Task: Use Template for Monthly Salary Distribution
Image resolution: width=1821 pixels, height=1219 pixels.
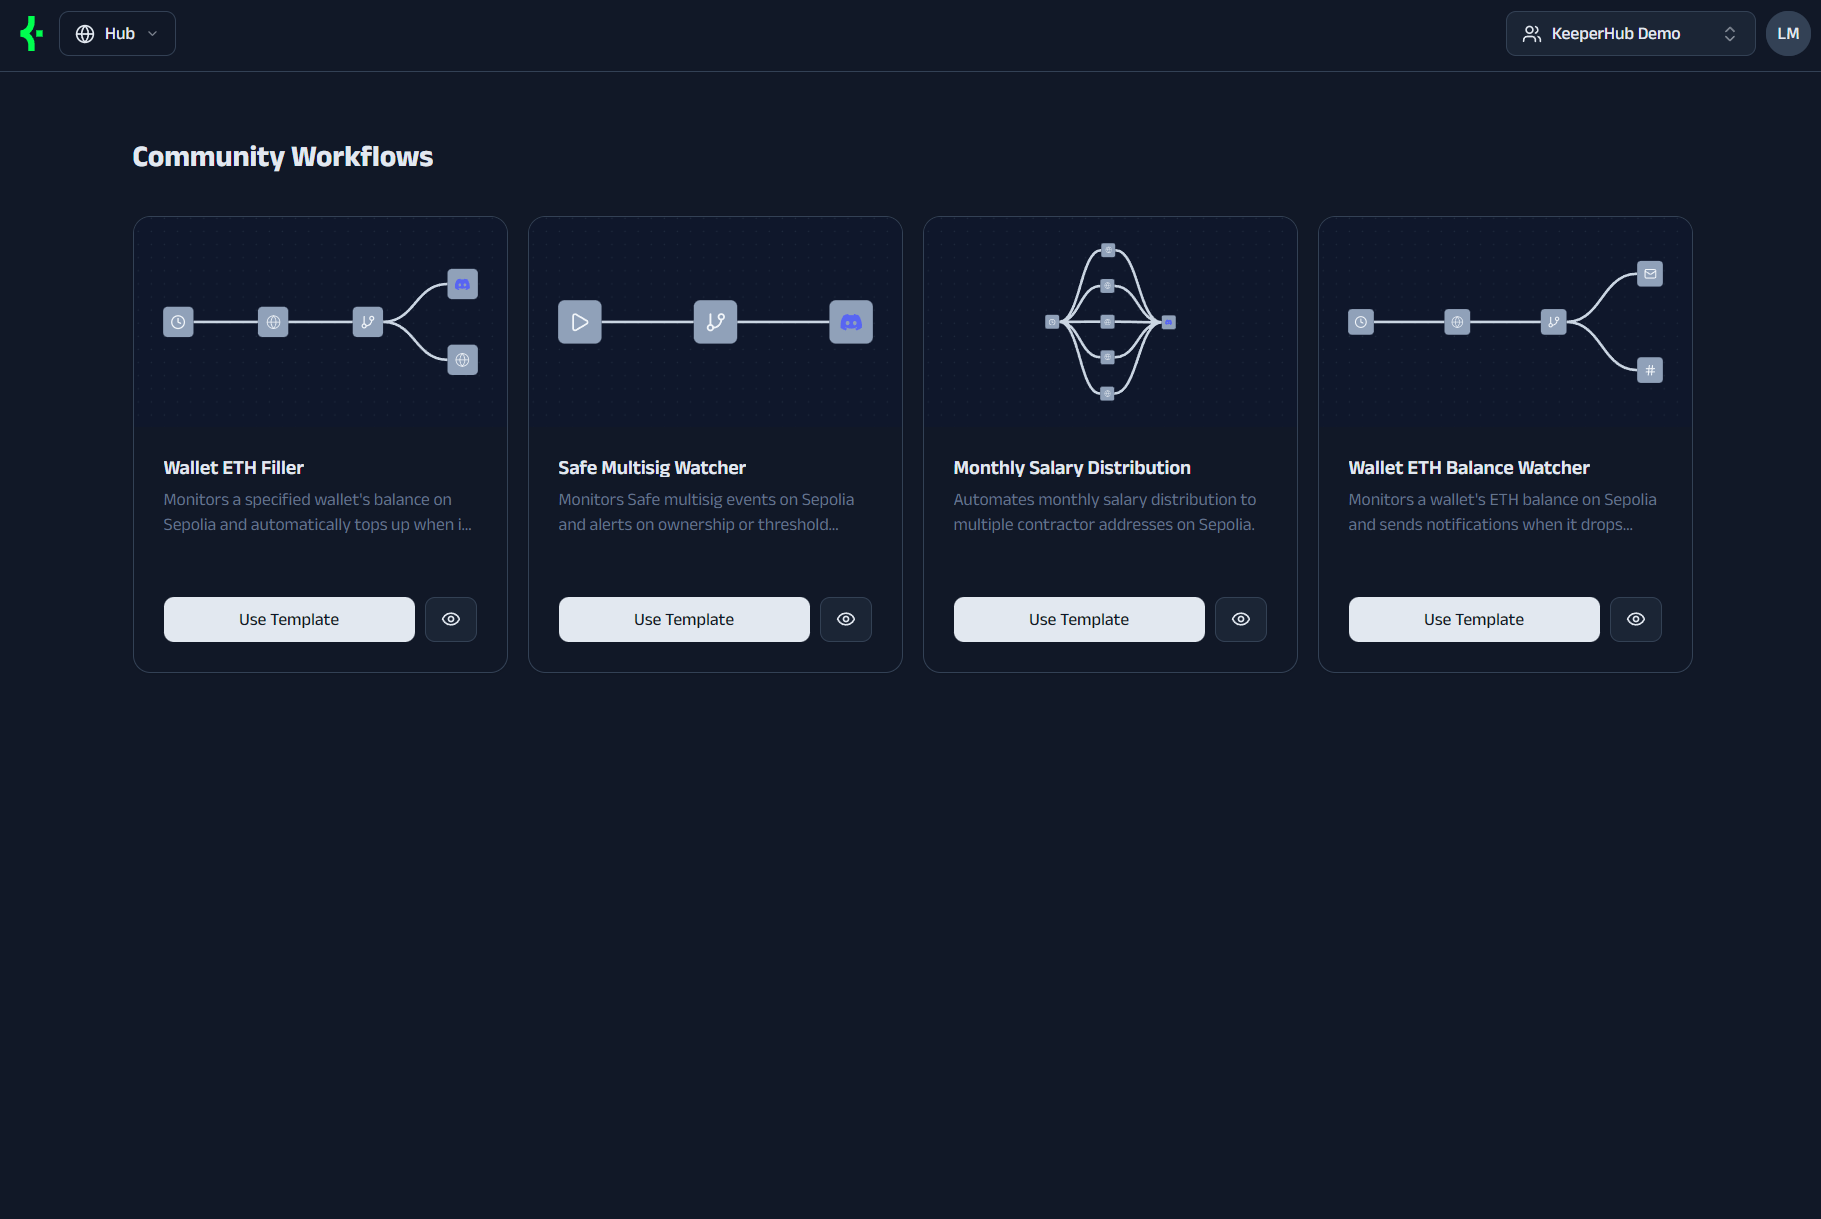Action: pos(1078,619)
